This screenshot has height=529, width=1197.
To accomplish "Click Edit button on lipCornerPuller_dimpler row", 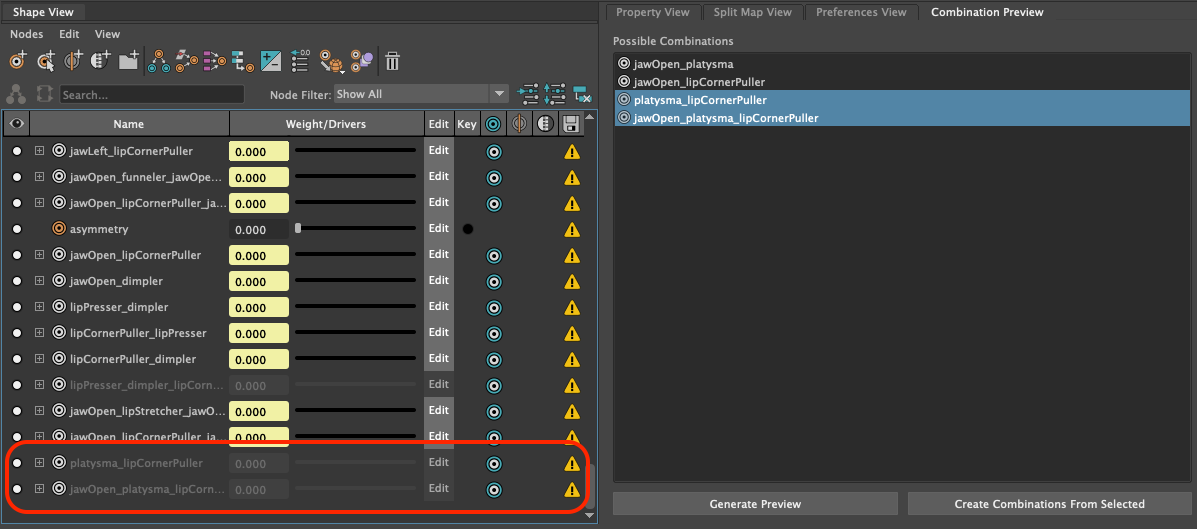I will 439,358.
